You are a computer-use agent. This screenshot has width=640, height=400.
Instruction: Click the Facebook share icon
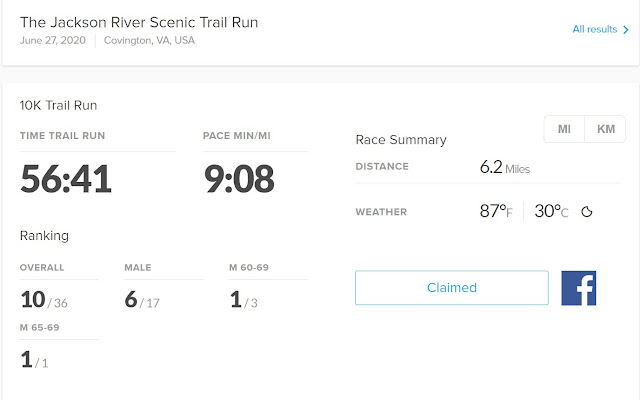pos(578,287)
